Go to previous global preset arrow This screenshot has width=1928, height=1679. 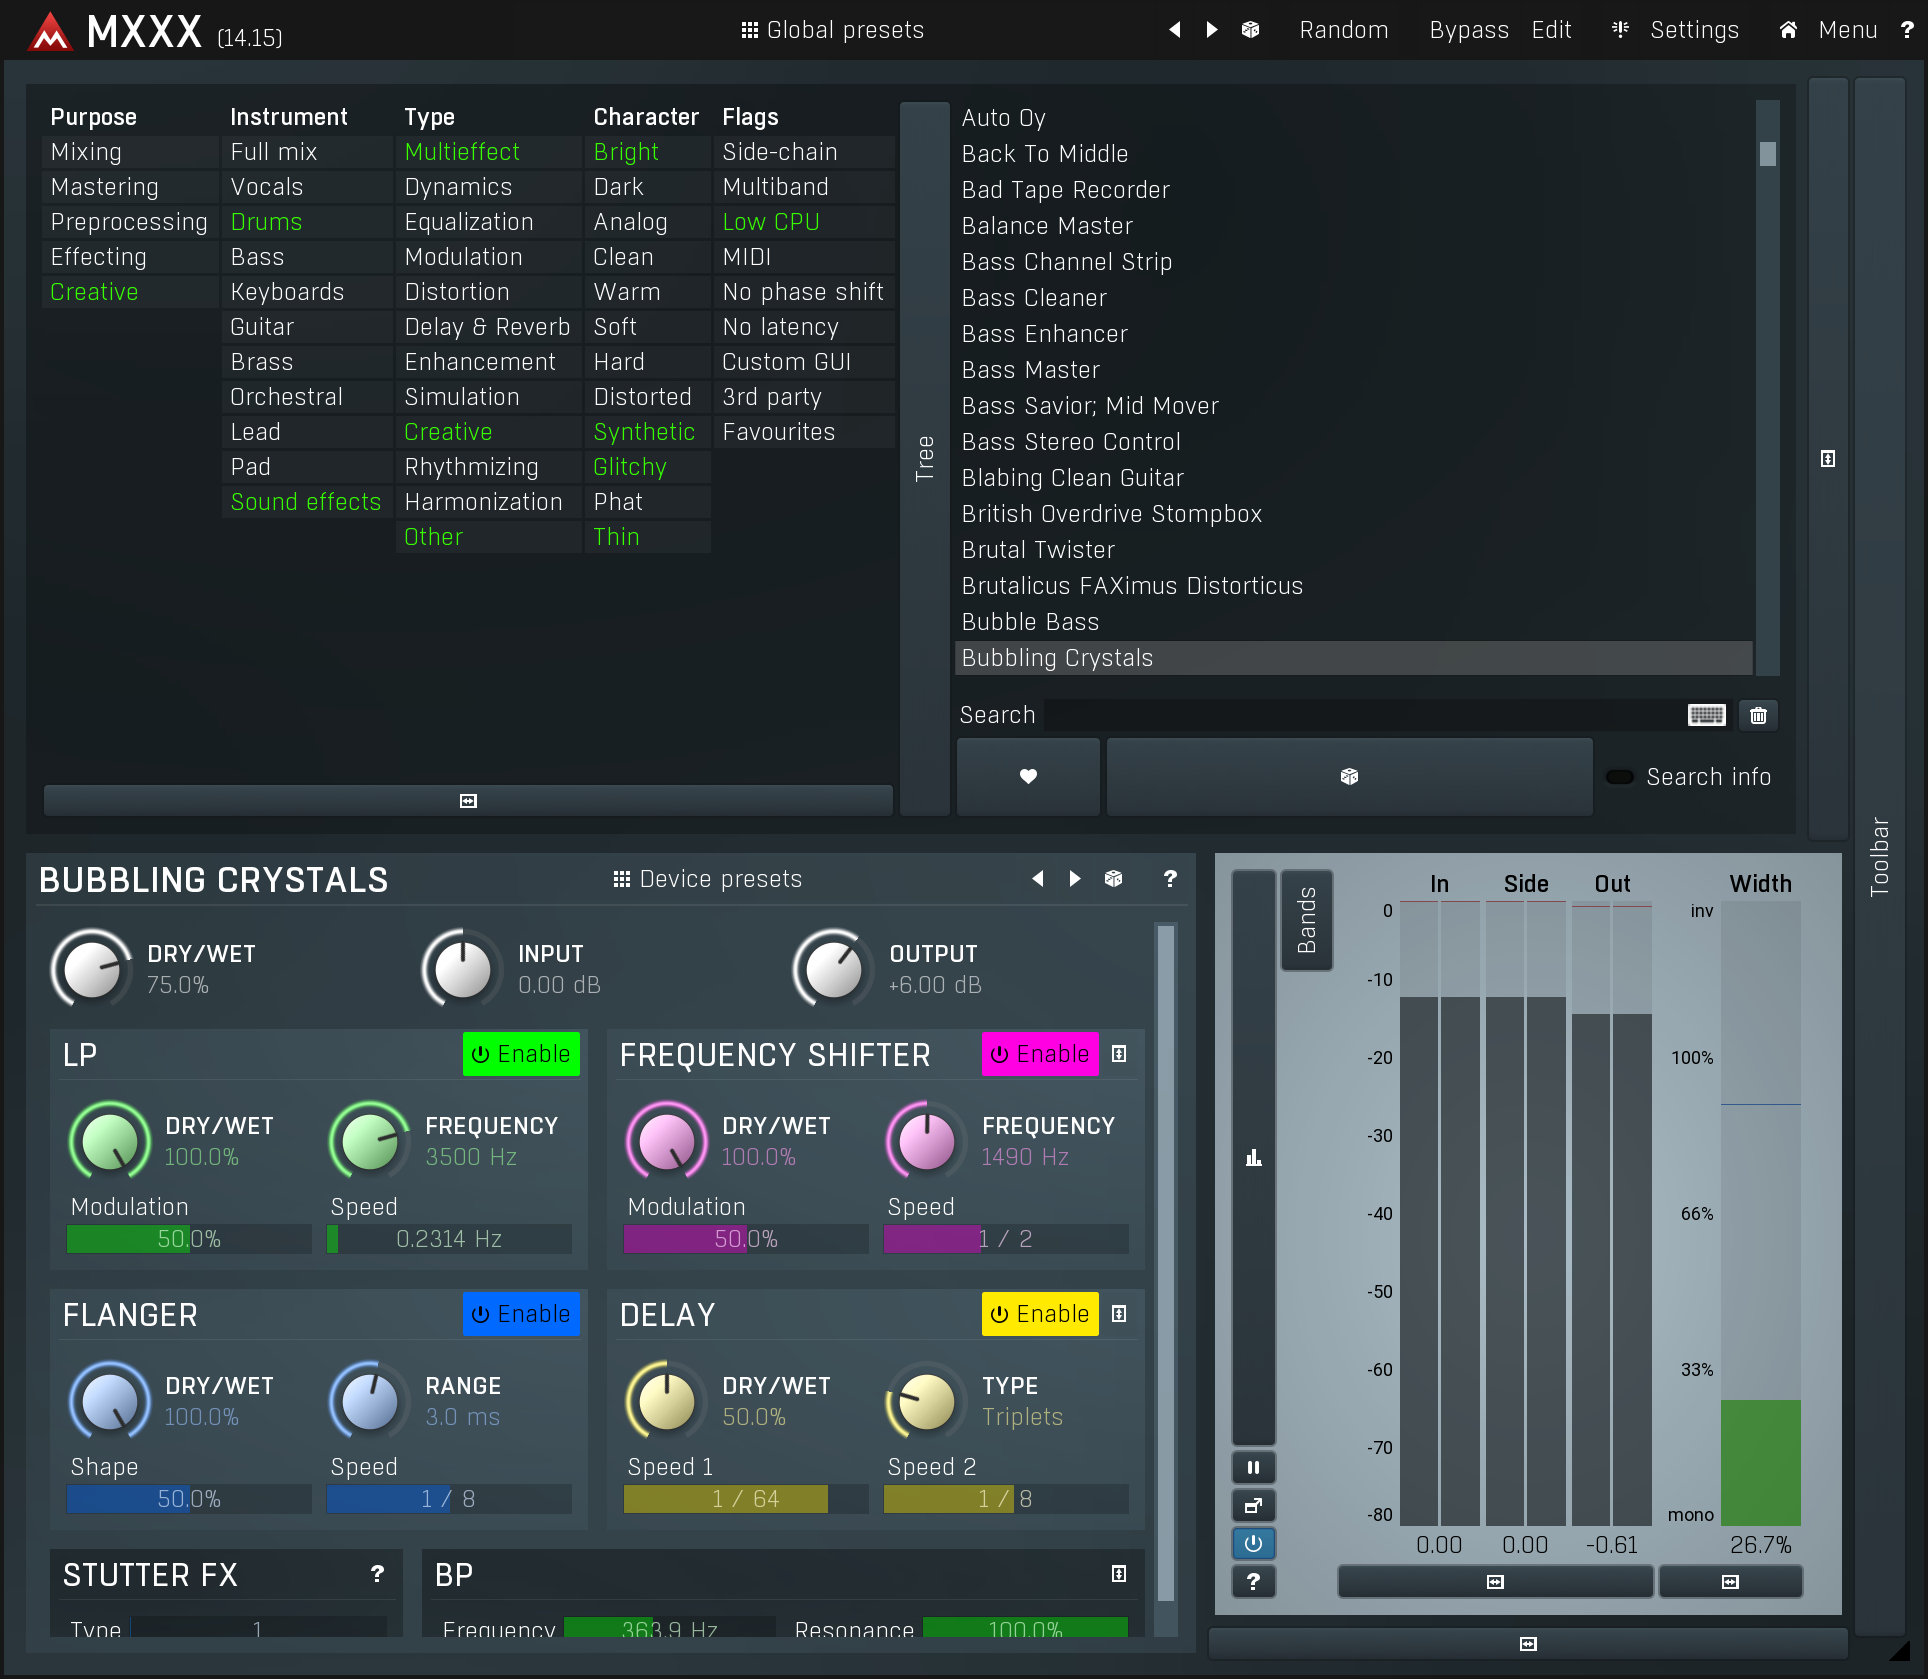[1175, 30]
